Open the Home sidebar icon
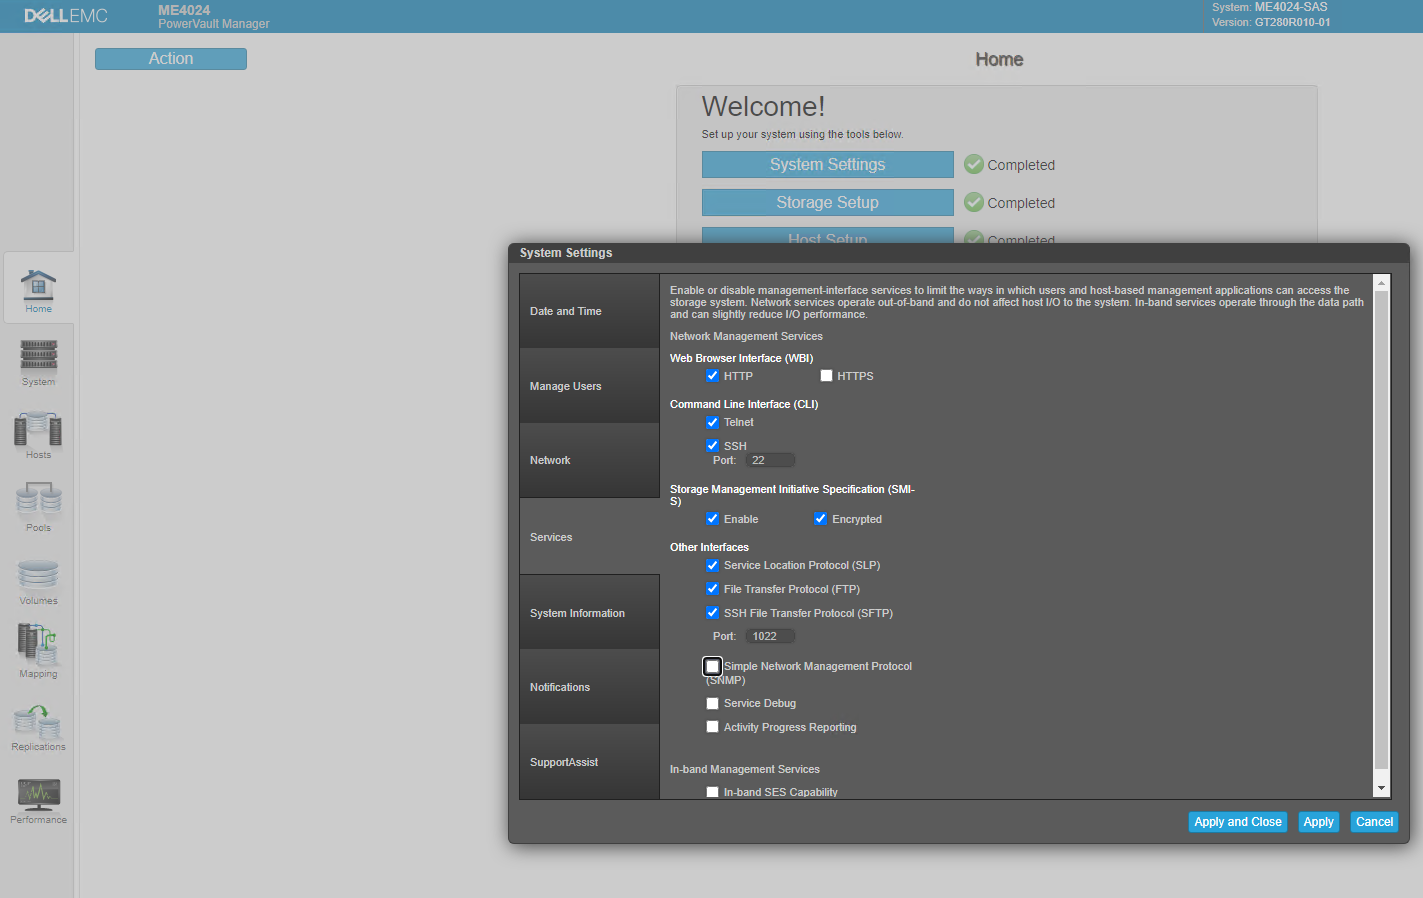 (x=38, y=290)
